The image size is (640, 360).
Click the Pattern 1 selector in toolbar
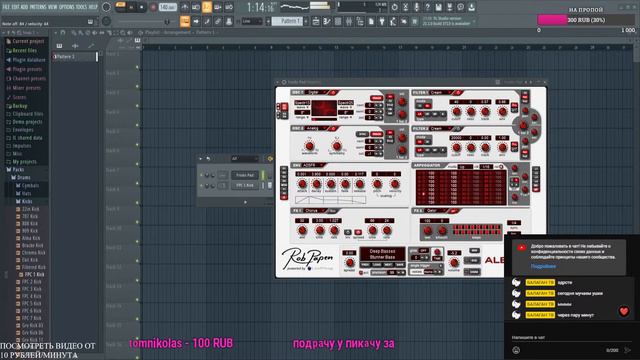click(288, 21)
